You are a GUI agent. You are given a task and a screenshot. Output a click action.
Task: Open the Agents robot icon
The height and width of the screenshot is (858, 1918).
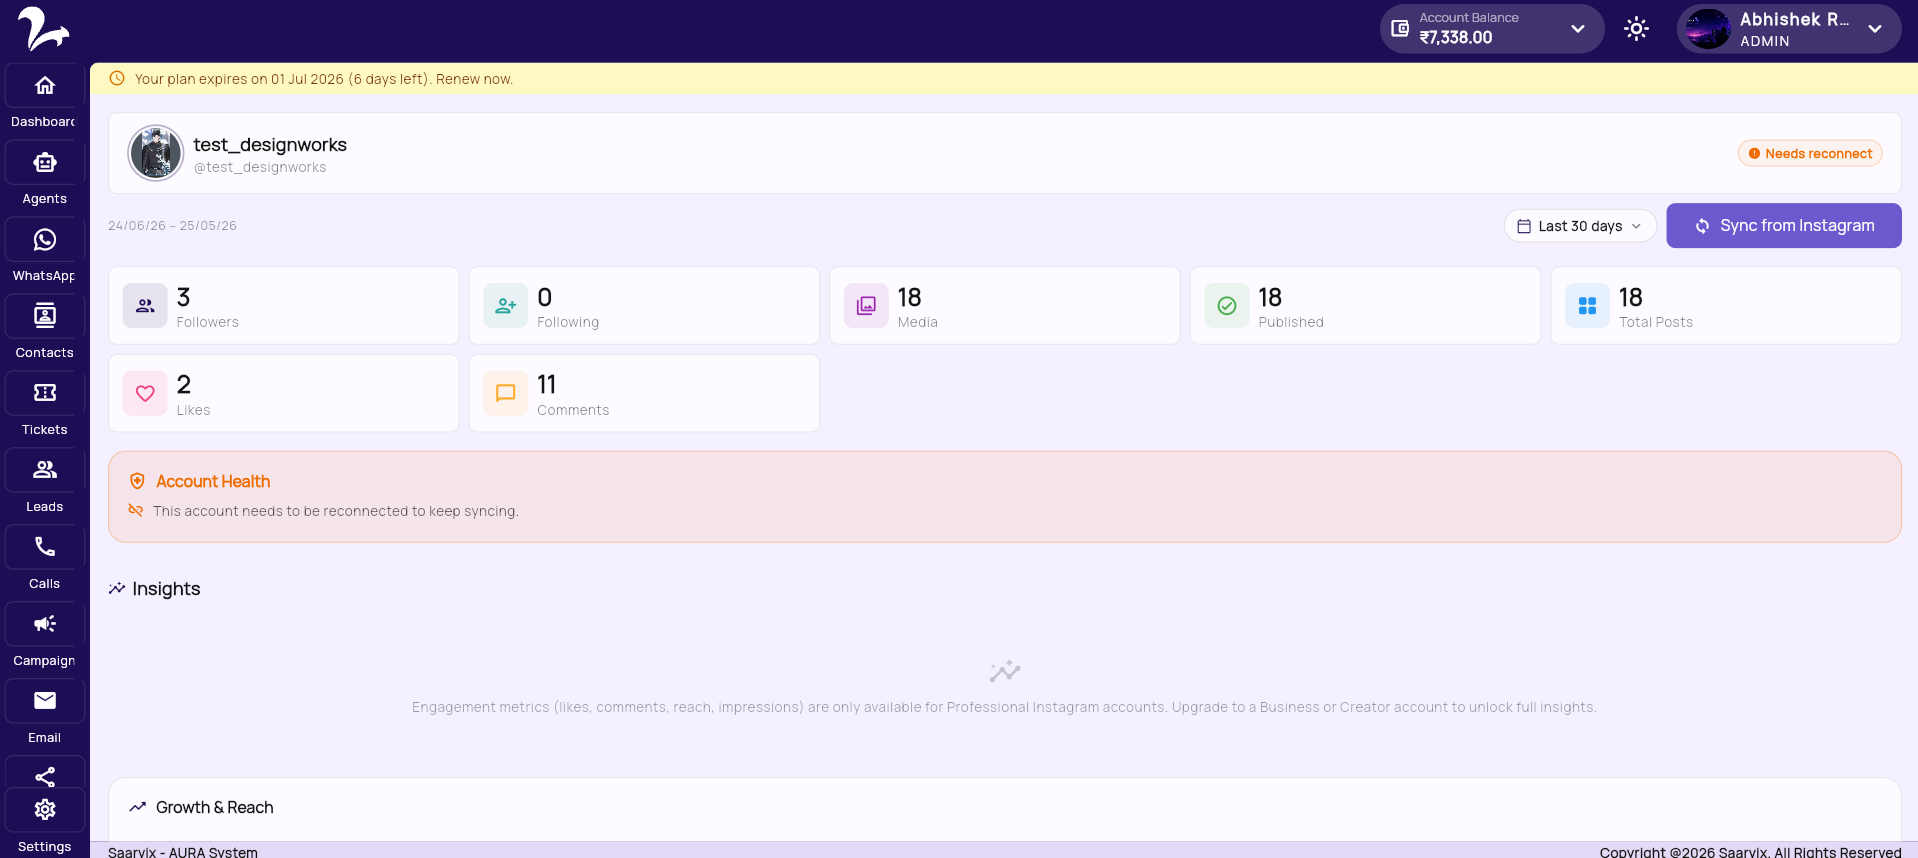[45, 163]
